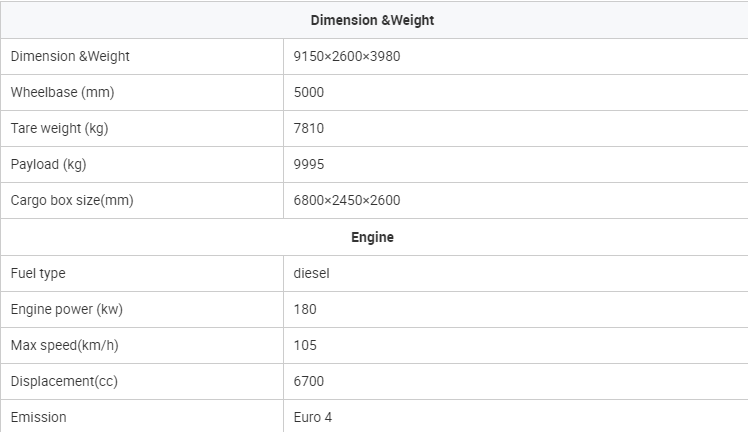Click the Tare weight (kg) label

(60, 128)
